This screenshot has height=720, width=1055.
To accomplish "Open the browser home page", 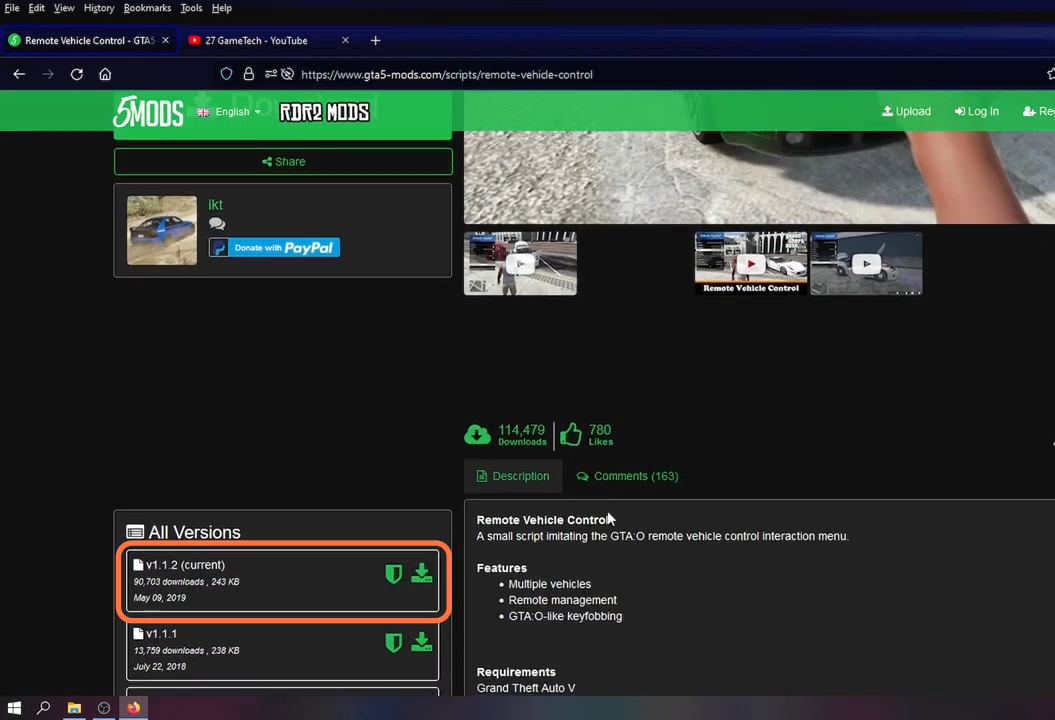I will tap(105, 74).
